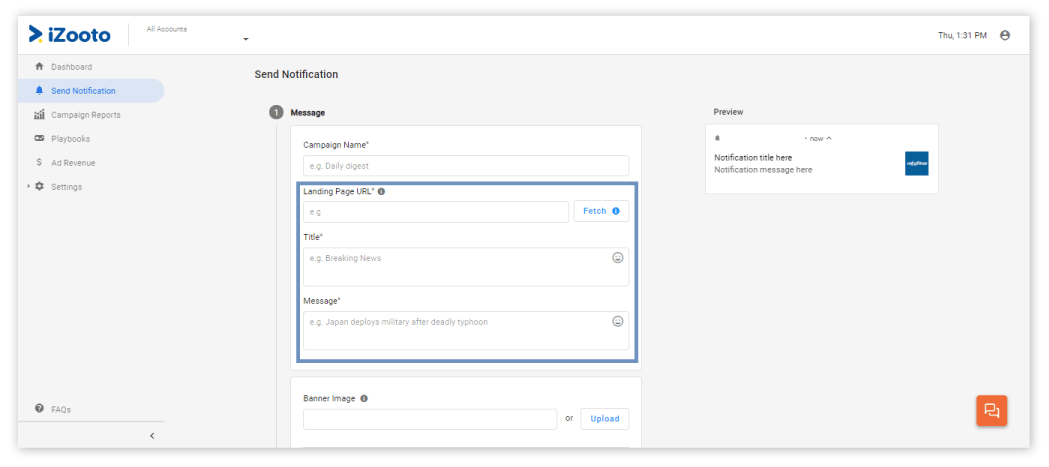Click the Fetch button

(601, 211)
